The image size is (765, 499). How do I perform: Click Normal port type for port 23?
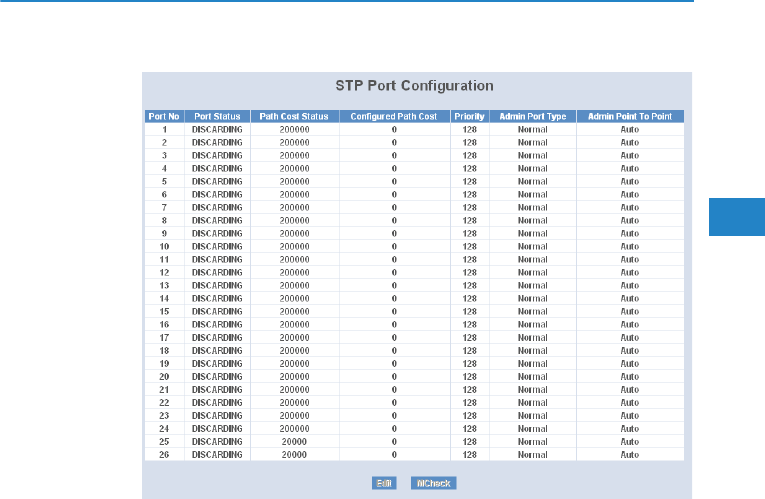pyautogui.click(x=533, y=416)
